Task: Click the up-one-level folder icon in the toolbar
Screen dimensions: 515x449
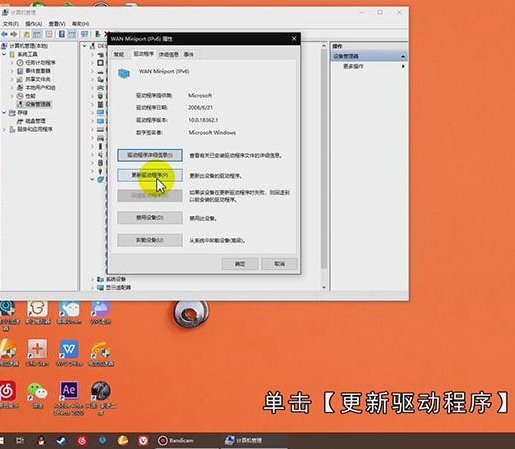Action: tap(27, 34)
